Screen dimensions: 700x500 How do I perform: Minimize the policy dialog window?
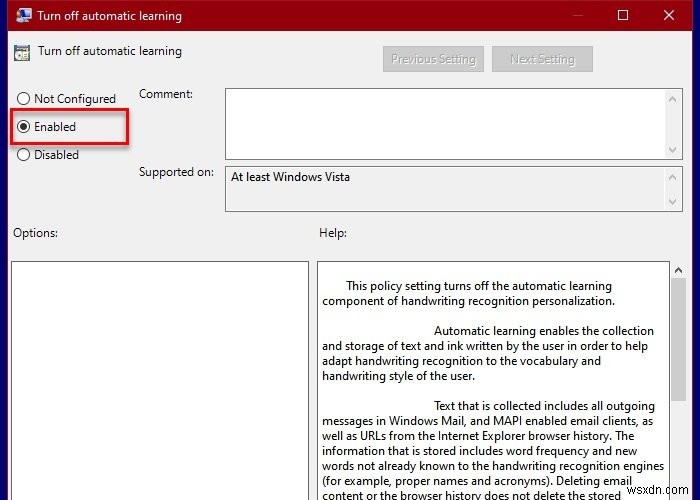coord(578,15)
